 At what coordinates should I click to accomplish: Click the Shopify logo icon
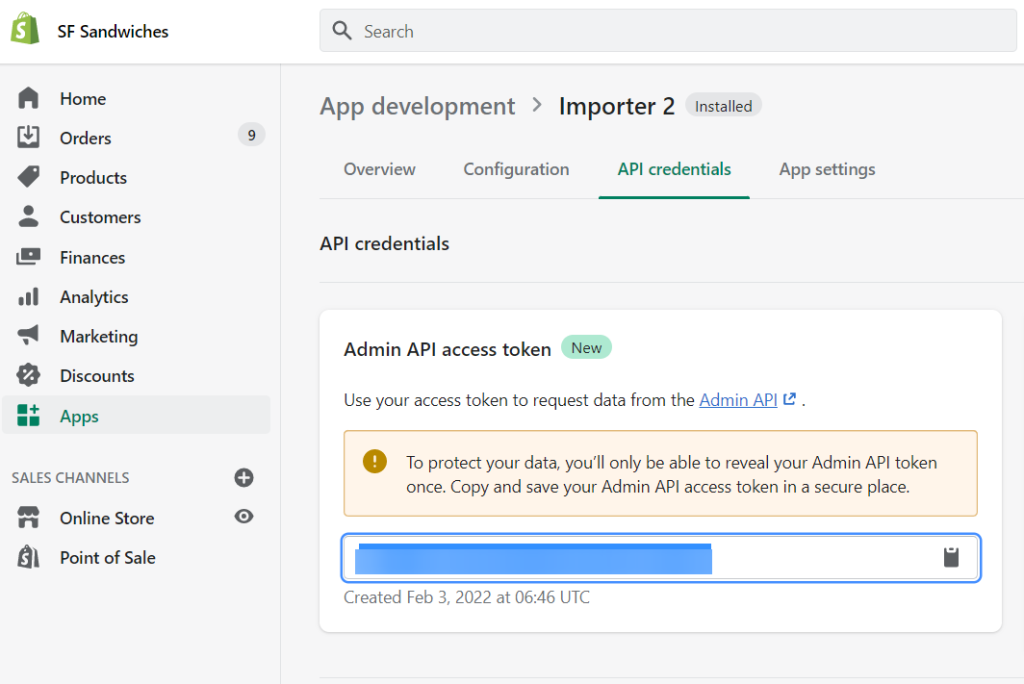pyautogui.click(x=24, y=27)
